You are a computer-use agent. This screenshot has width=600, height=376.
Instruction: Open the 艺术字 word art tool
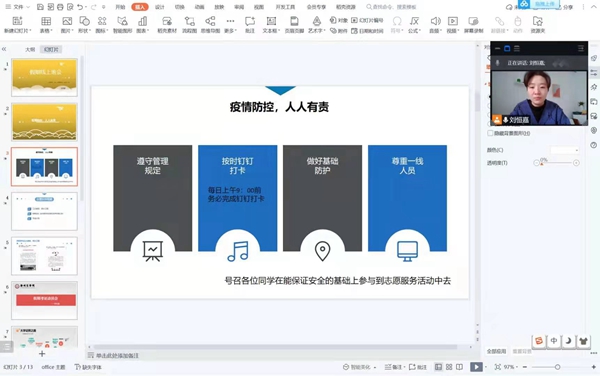point(316,21)
